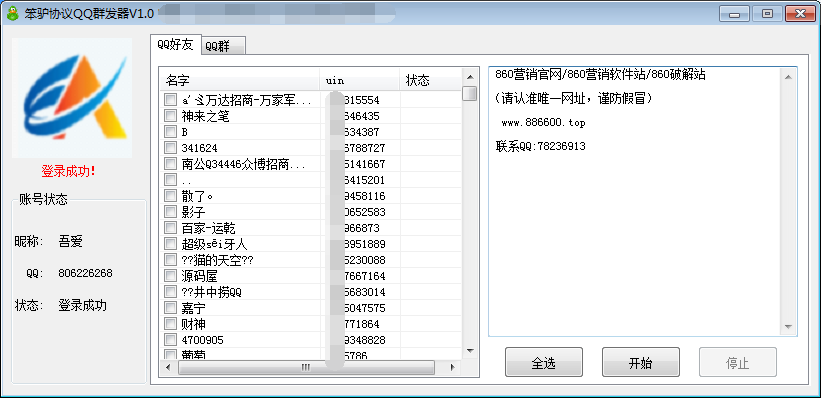Close the QQ群发器 window
821x398 pixels.
click(x=800, y=14)
